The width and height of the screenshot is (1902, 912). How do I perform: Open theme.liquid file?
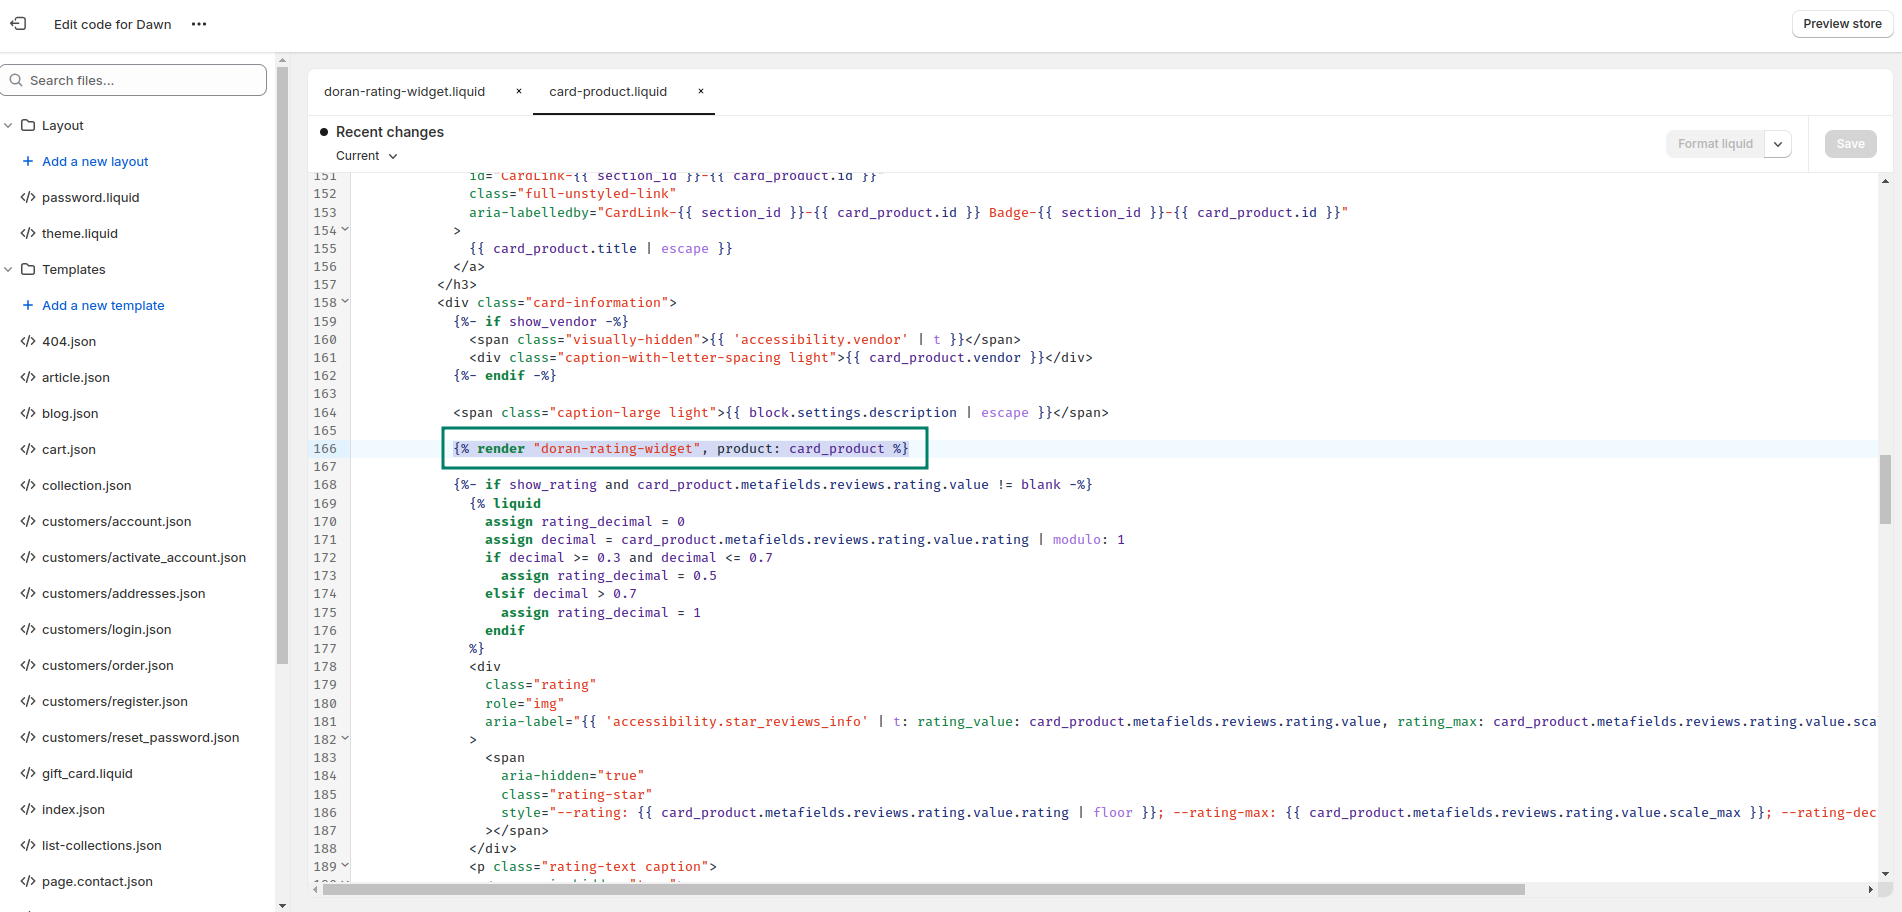pos(80,234)
